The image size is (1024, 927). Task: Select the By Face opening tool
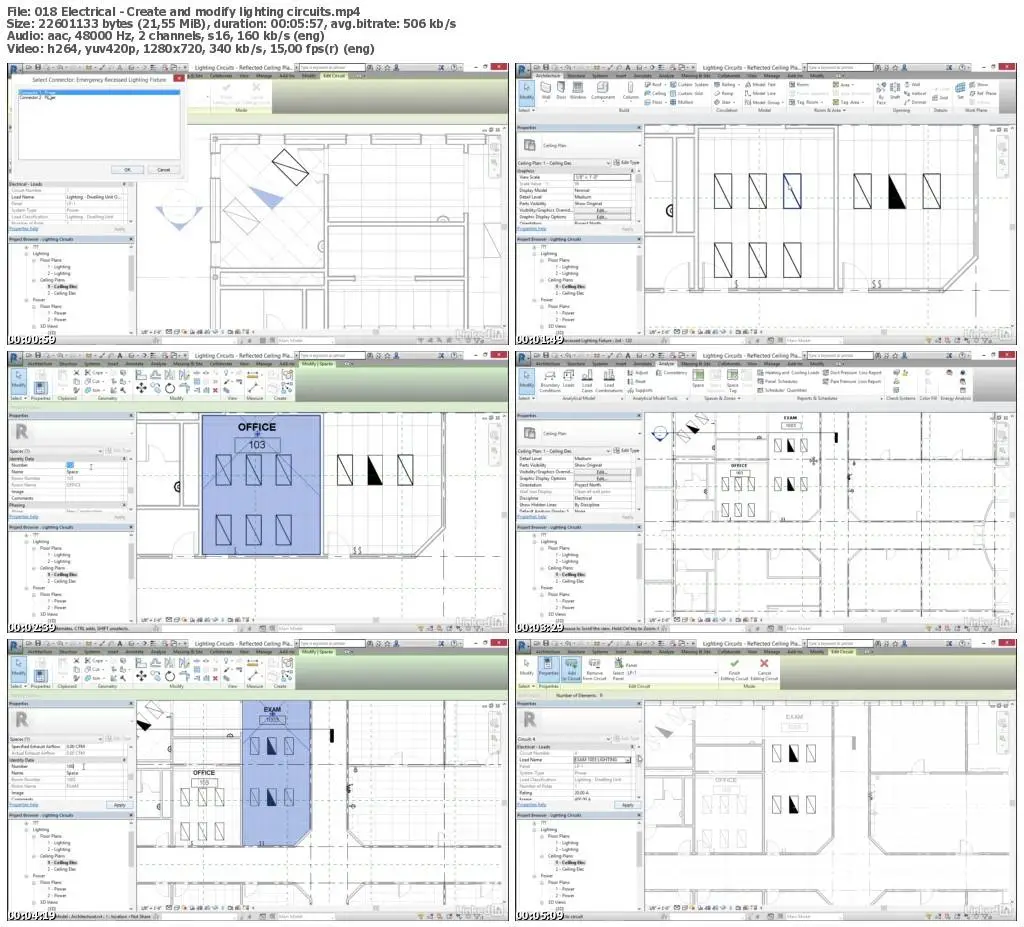tap(881, 93)
